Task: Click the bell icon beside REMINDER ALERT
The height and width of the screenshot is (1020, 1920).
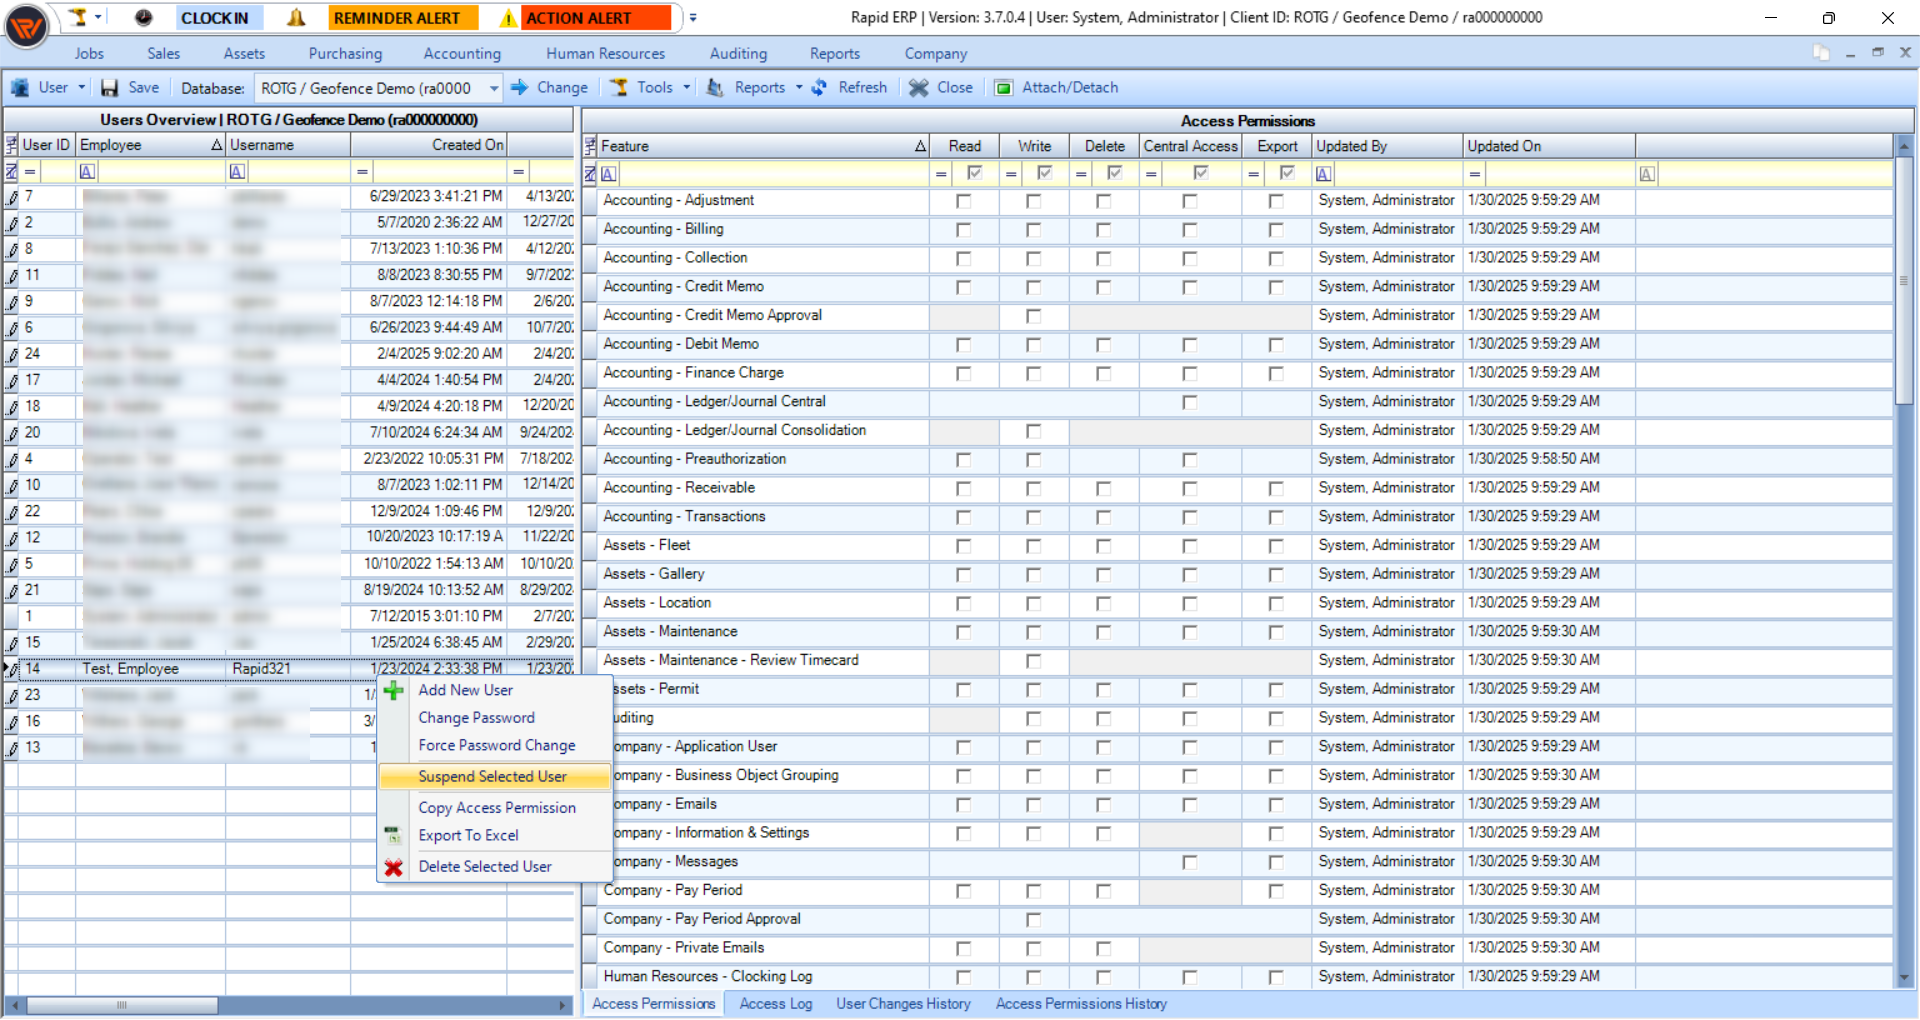Action: click(x=296, y=17)
